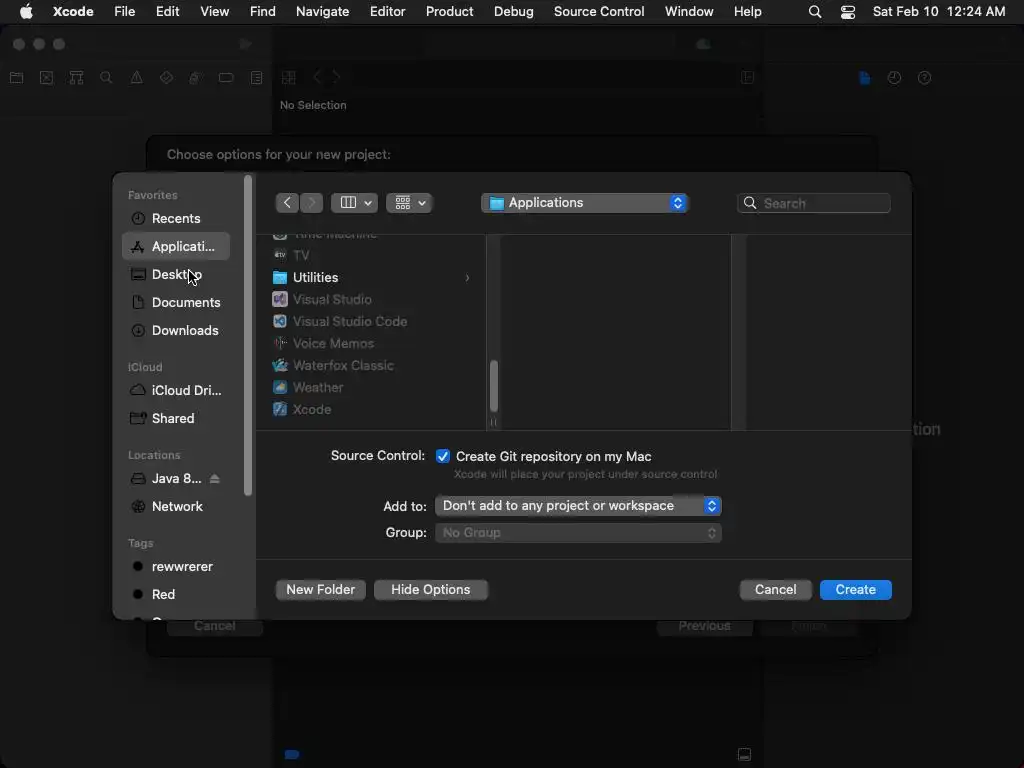The height and width of the screenshot is (768, 1024).
Task: Click the Create button
Action: pyautogui.click(x=856, y=590)
